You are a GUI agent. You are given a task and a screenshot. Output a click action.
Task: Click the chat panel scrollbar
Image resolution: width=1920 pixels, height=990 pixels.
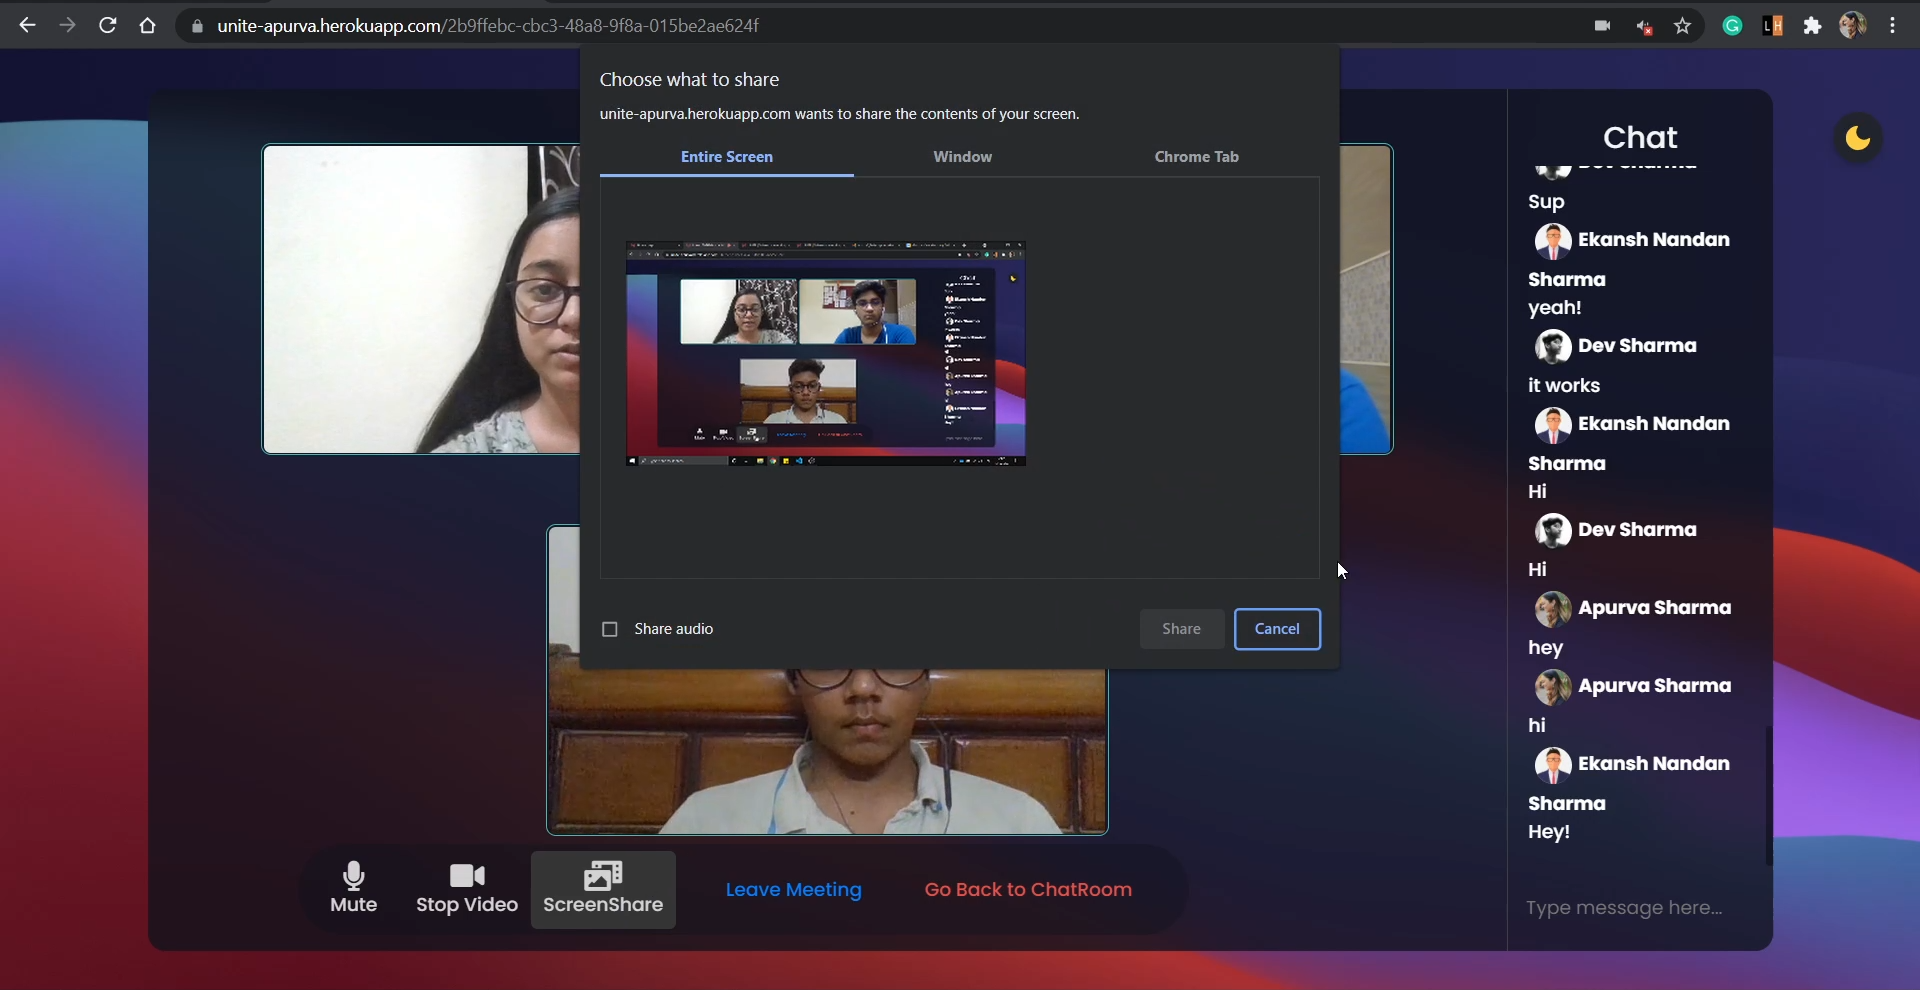click(x=1768, y=795)
